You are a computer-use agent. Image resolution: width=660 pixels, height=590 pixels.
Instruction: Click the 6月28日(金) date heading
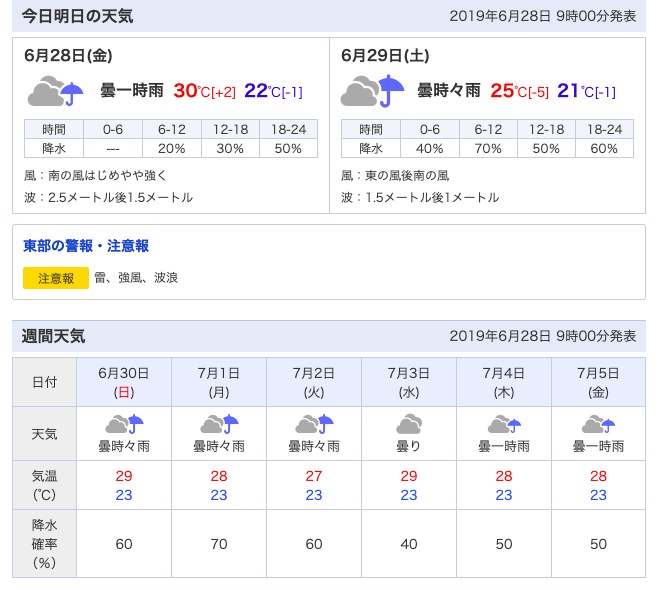[68, 55]
